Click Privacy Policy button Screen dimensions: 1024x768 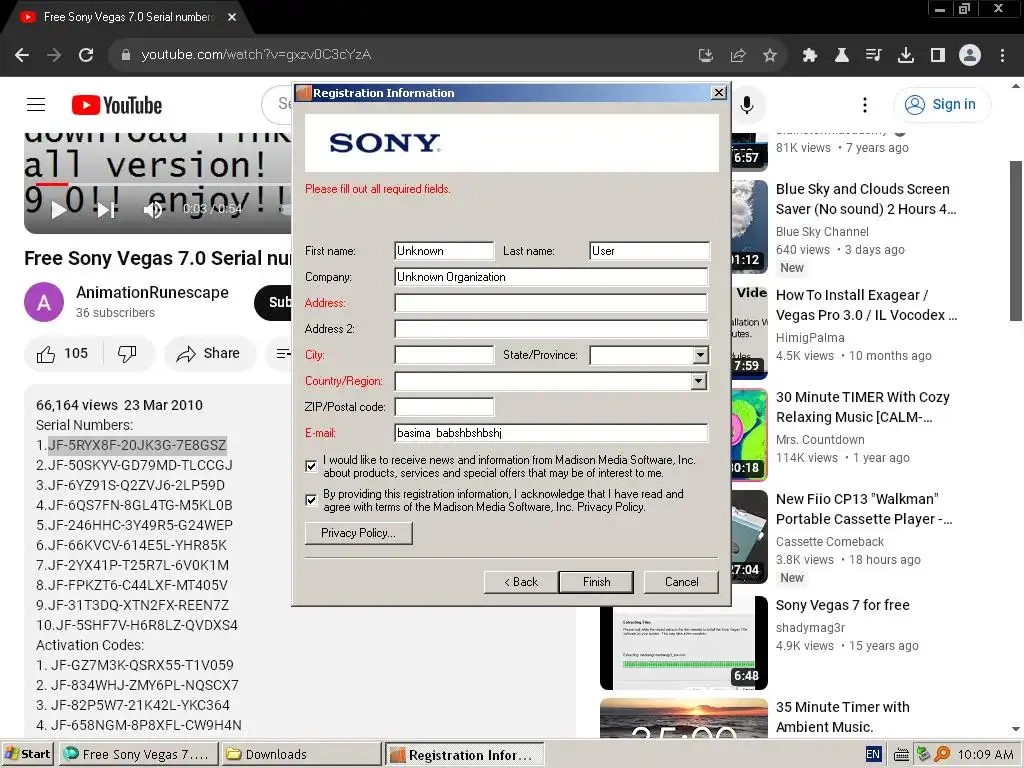coord(359,533)
